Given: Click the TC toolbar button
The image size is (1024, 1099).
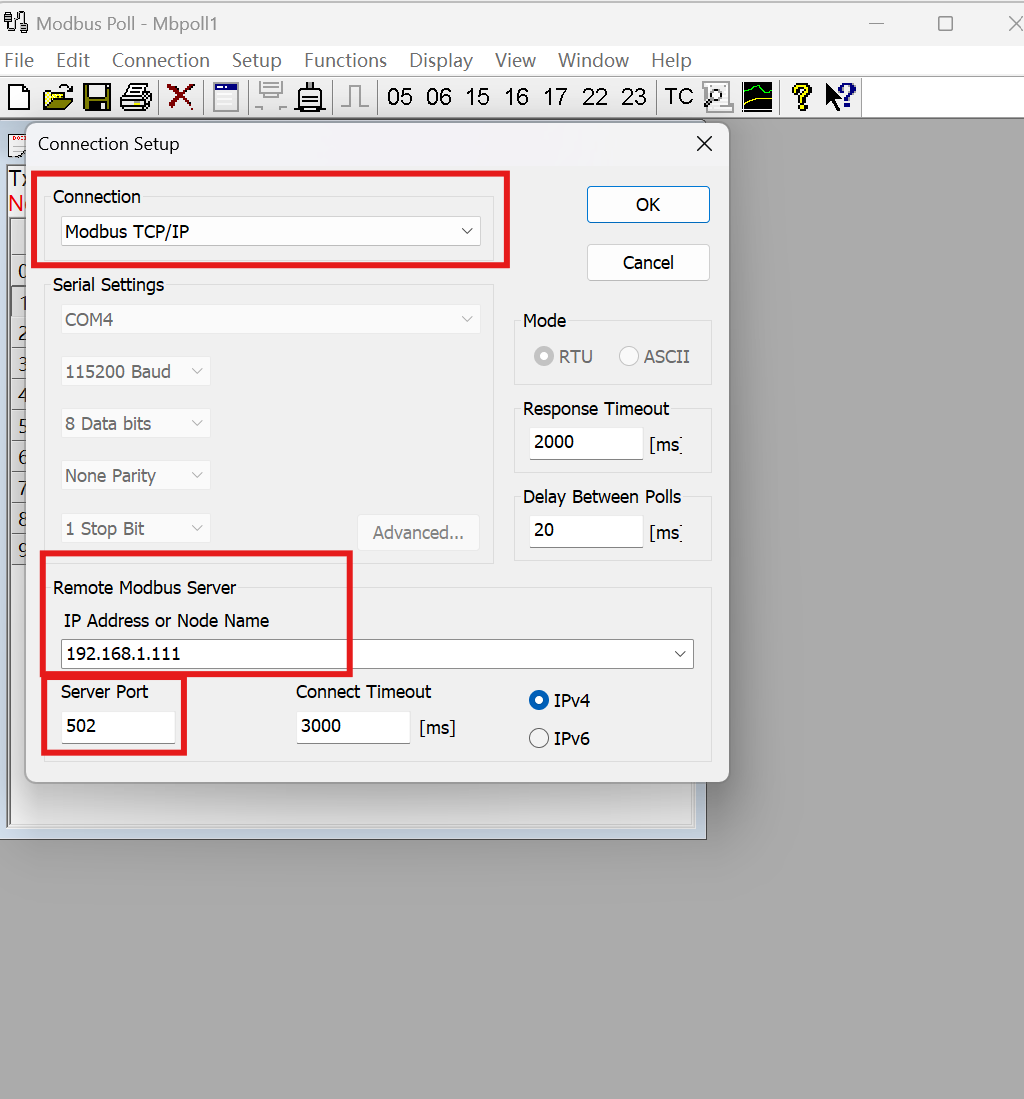Looking at the screenshot, I should [678, 97].
